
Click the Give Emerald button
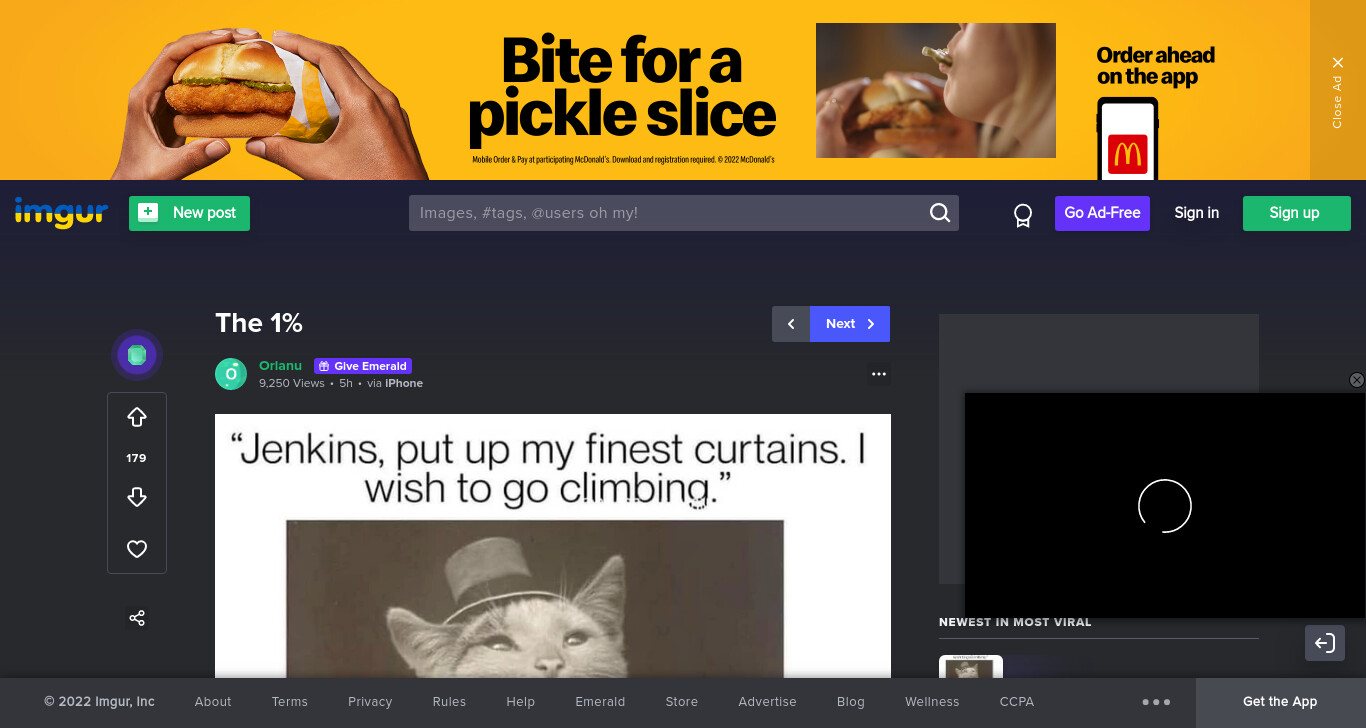click(363, 366)
